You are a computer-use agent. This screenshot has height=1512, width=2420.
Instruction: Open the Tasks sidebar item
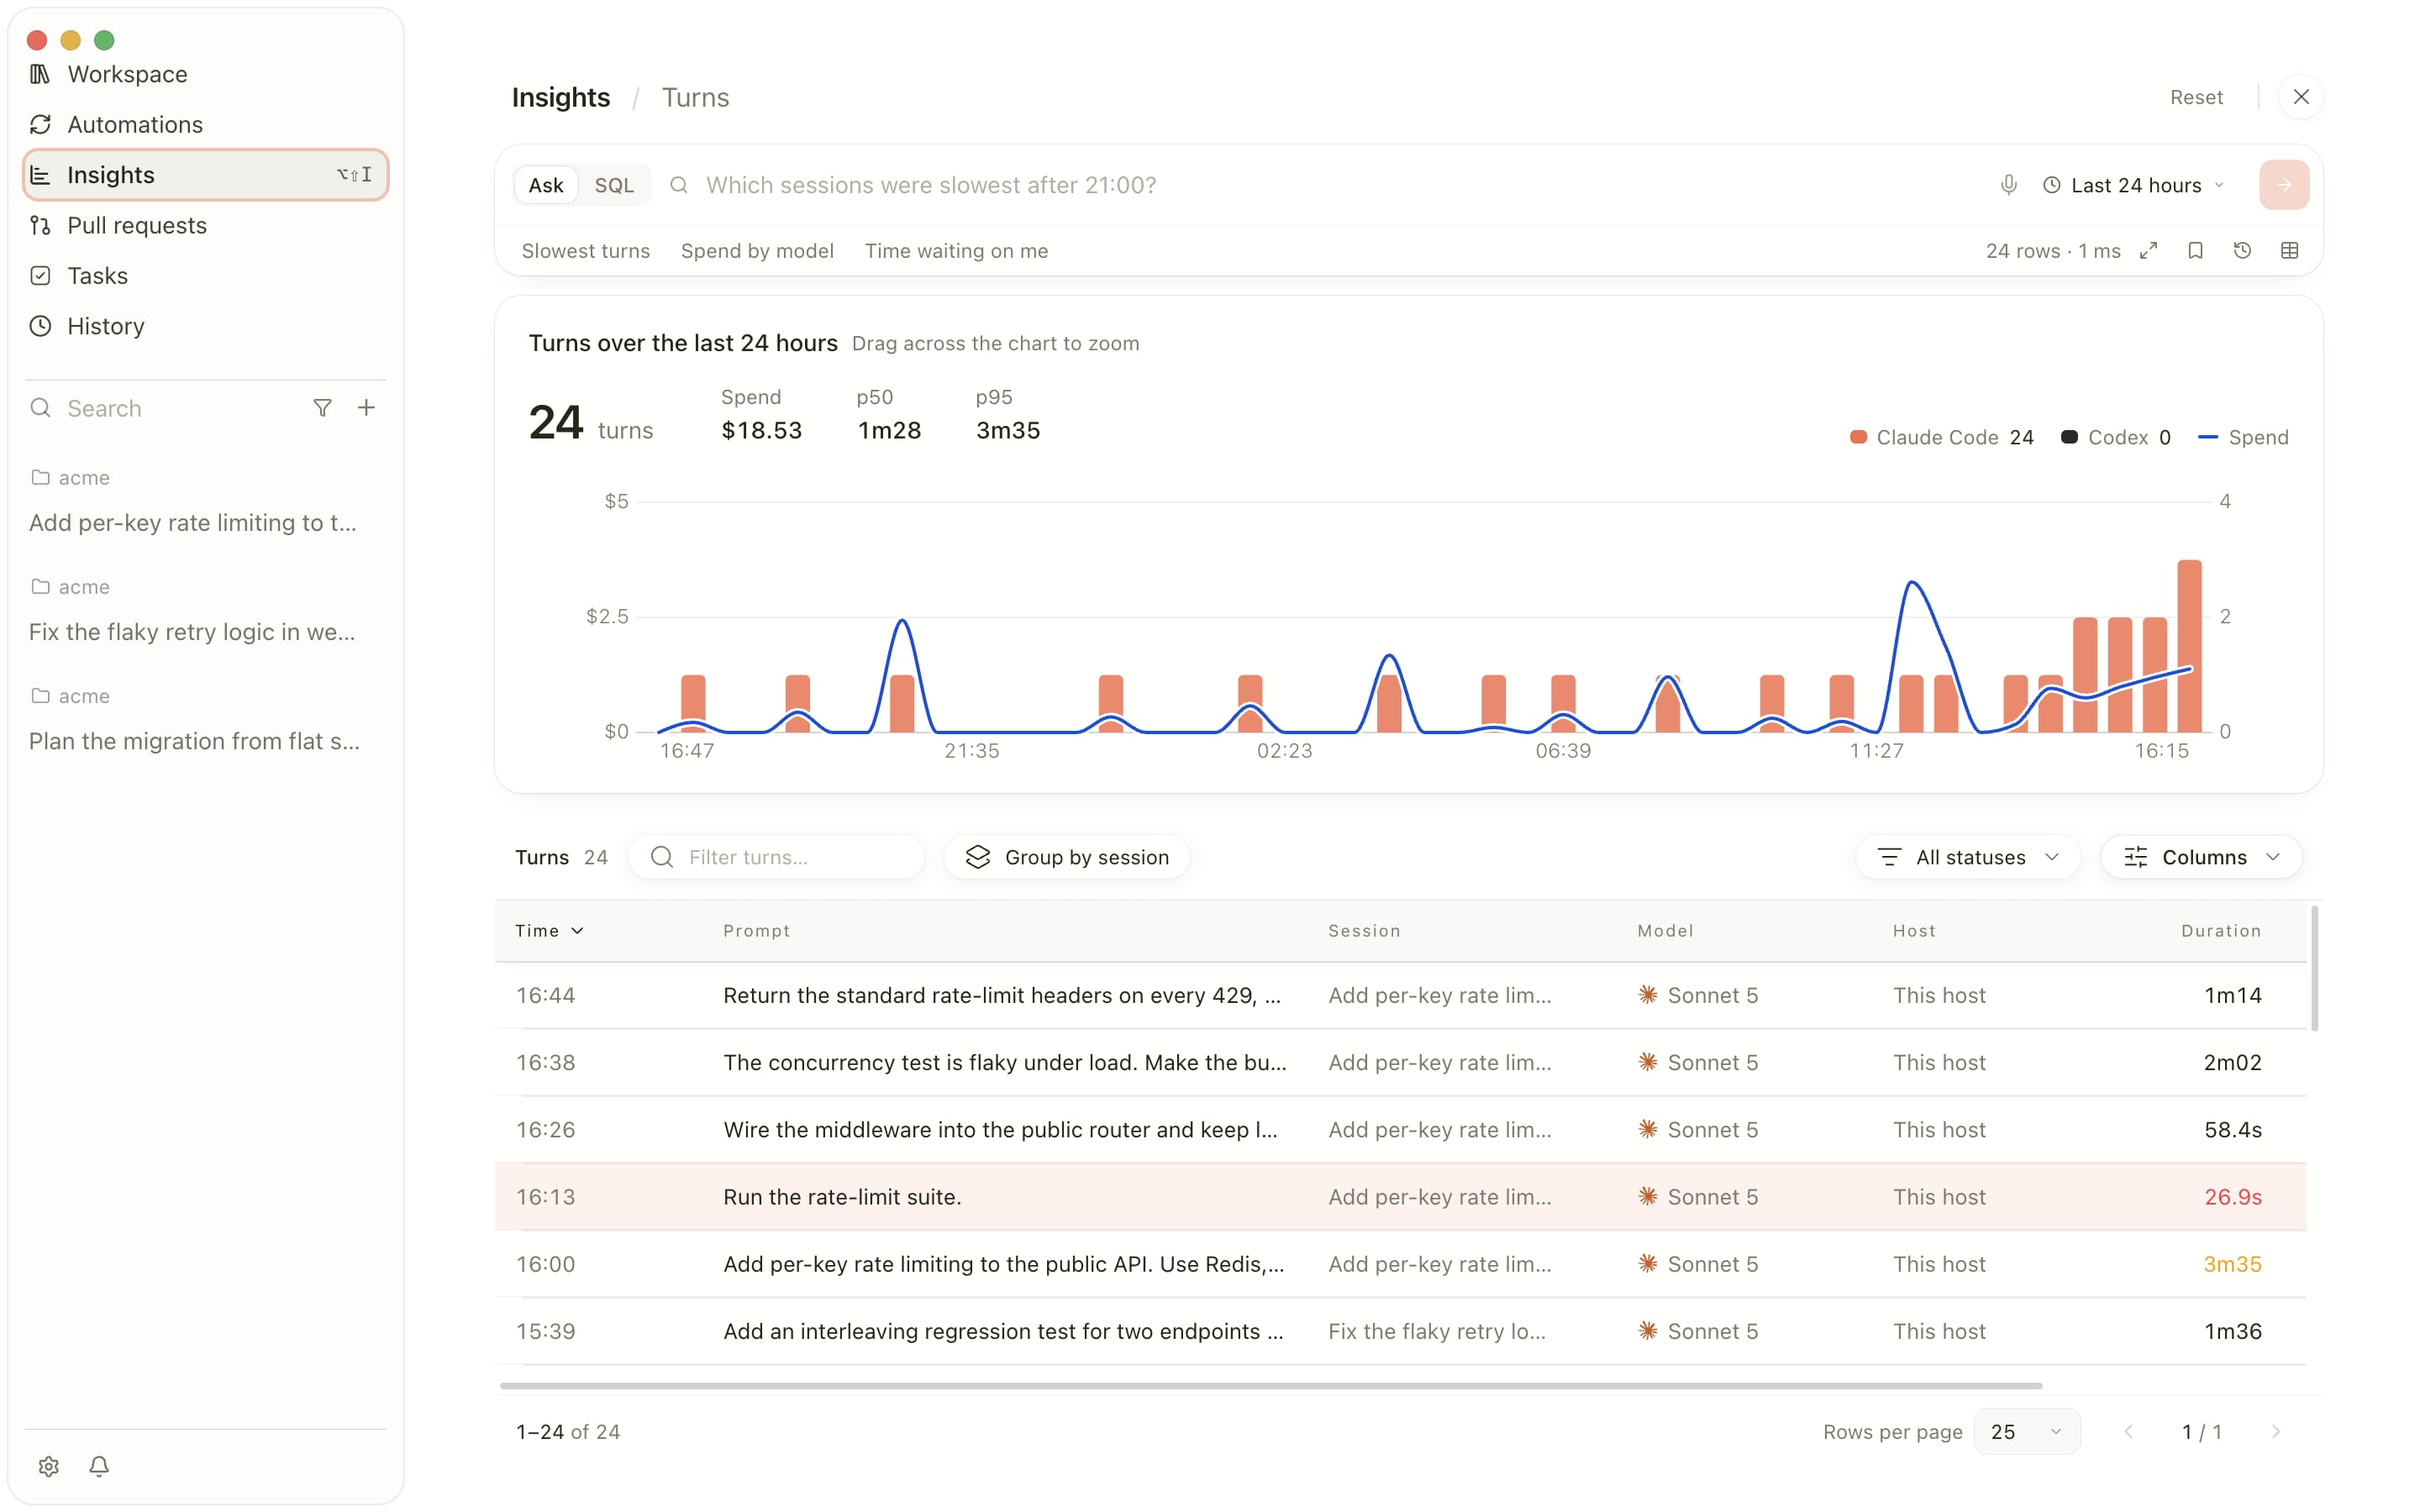coord(205,275)
